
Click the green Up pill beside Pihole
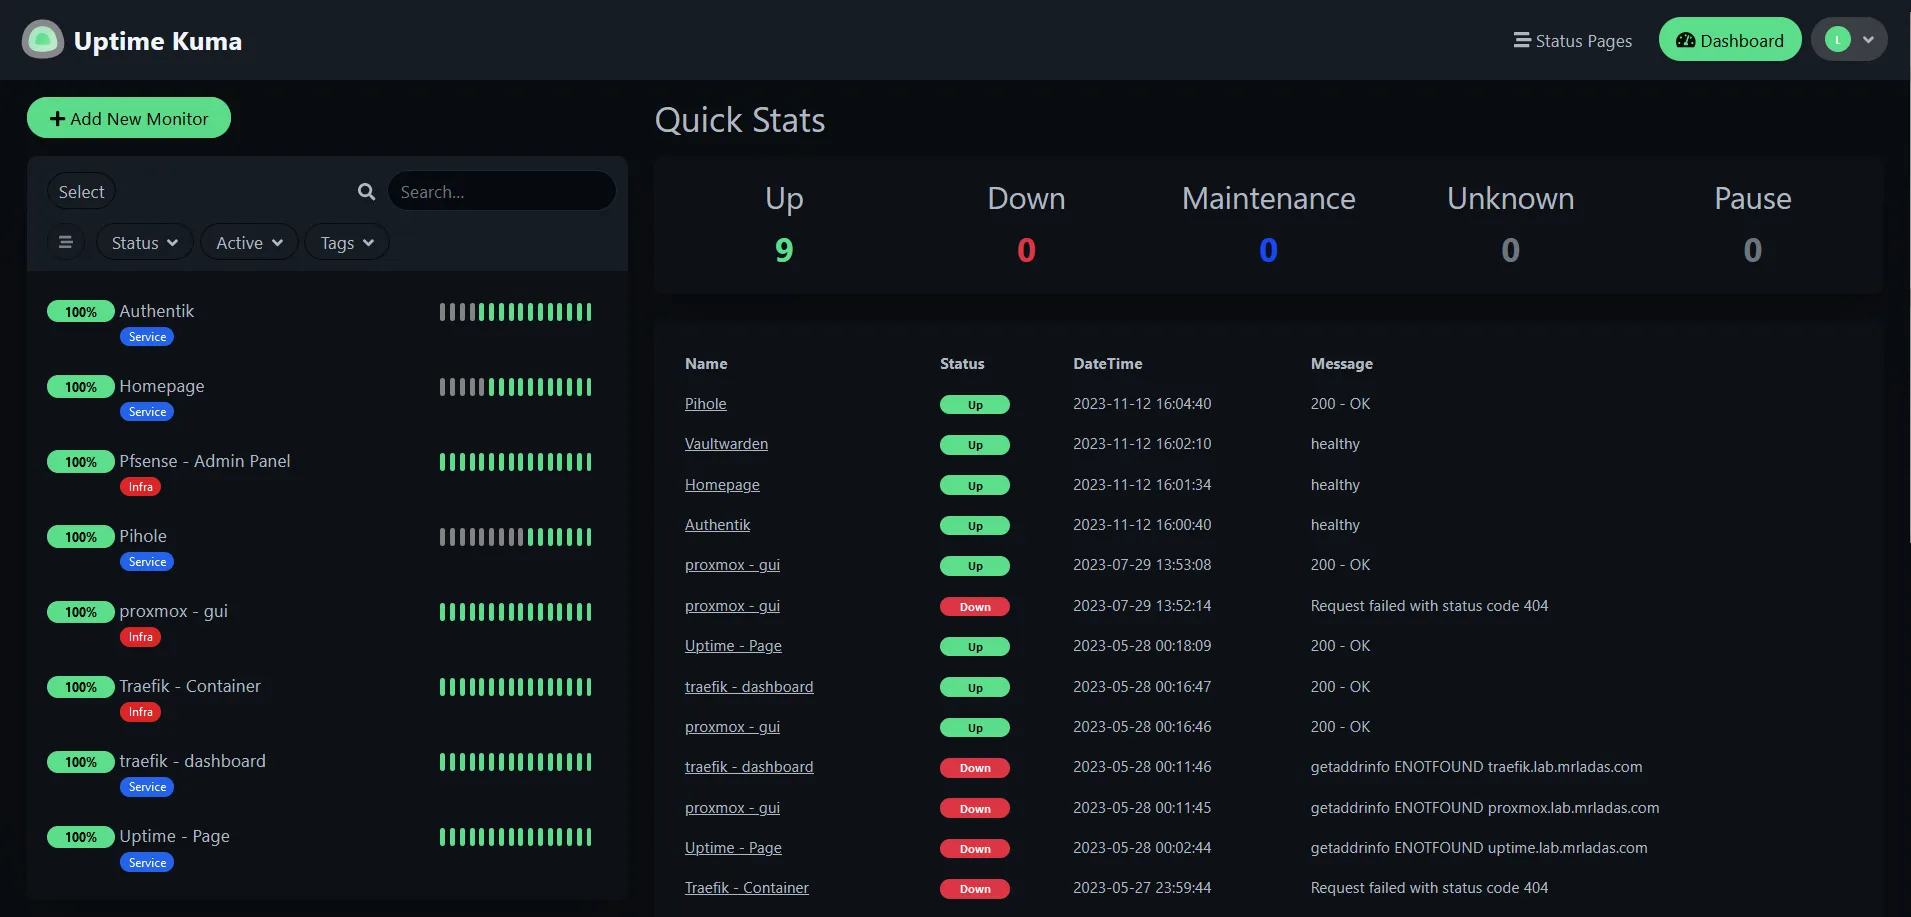[x=974, y=404]
